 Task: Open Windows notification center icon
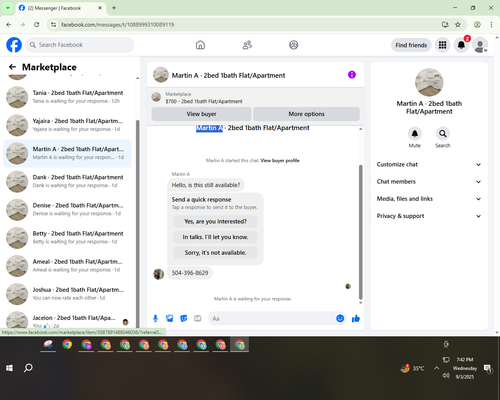click(x=488, y=368)
